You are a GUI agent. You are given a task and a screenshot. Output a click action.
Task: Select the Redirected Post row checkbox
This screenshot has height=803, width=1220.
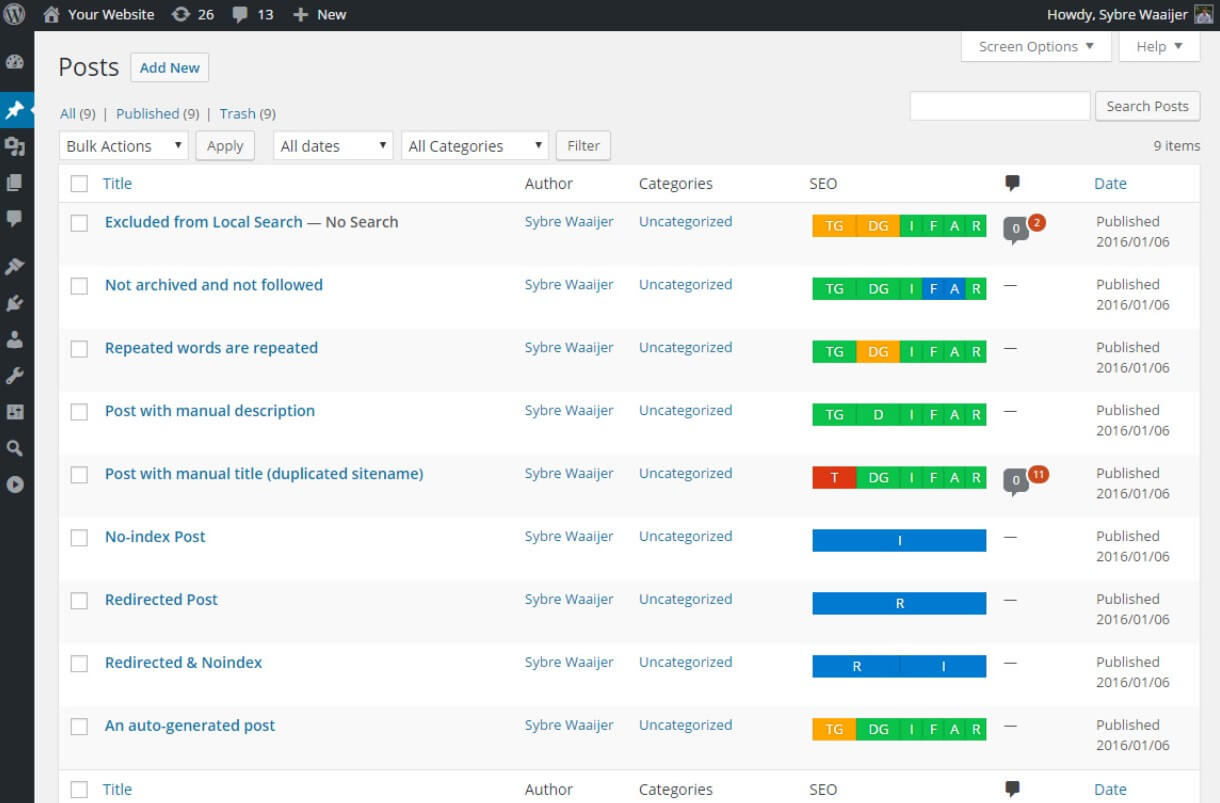(x=79, y=601)
